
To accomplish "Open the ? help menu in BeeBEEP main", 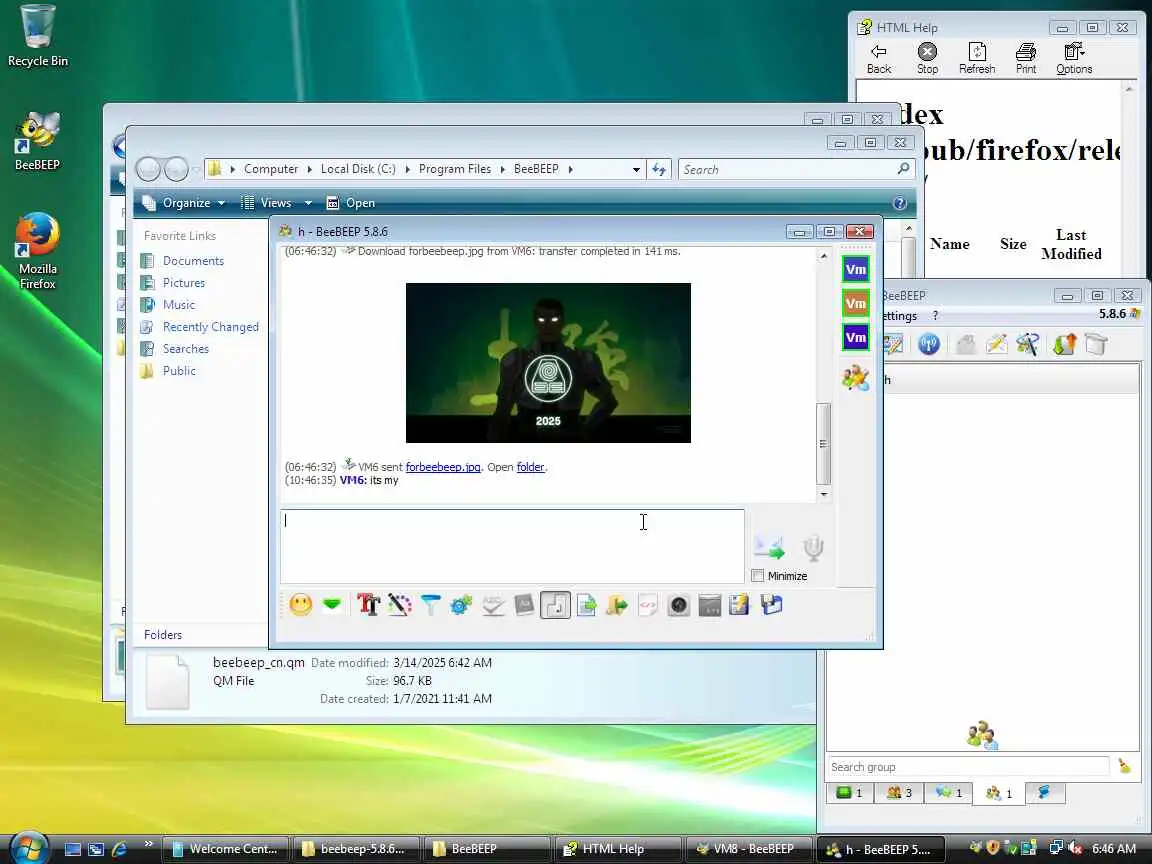I will 935,316.
